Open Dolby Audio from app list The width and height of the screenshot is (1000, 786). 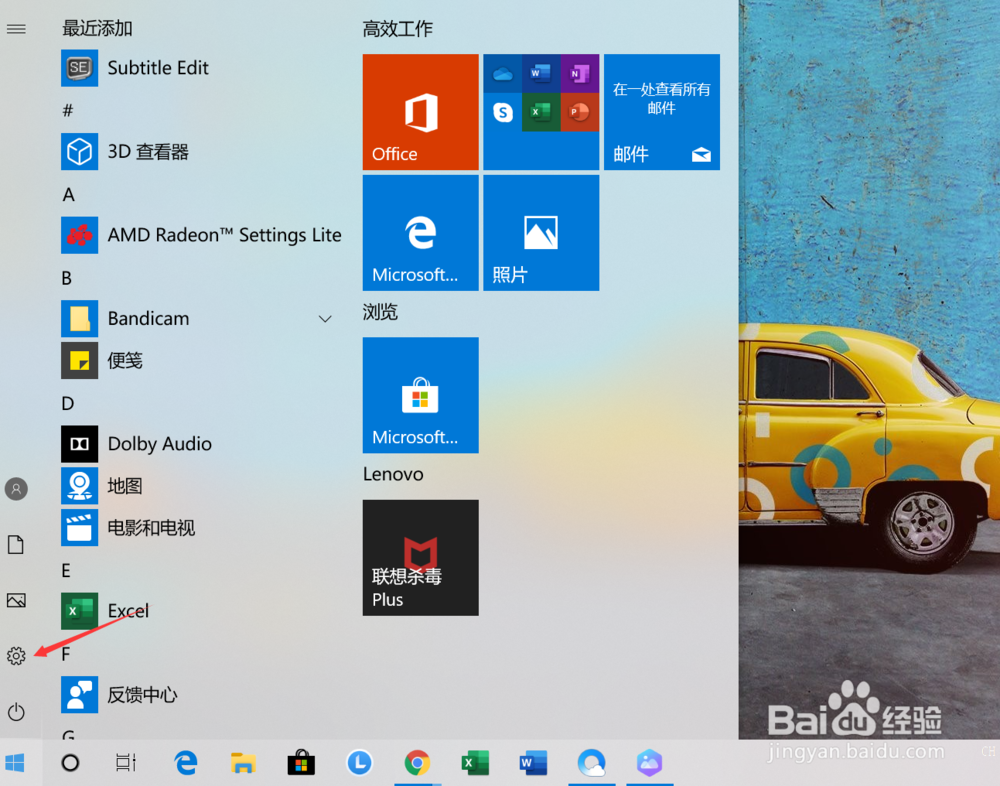coord(160,444)
